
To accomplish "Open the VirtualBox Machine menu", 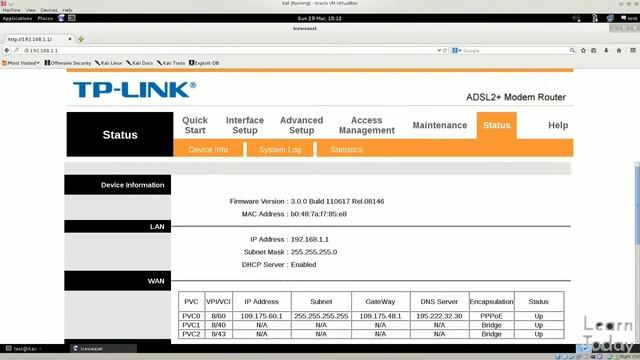I will pos(11,10).
